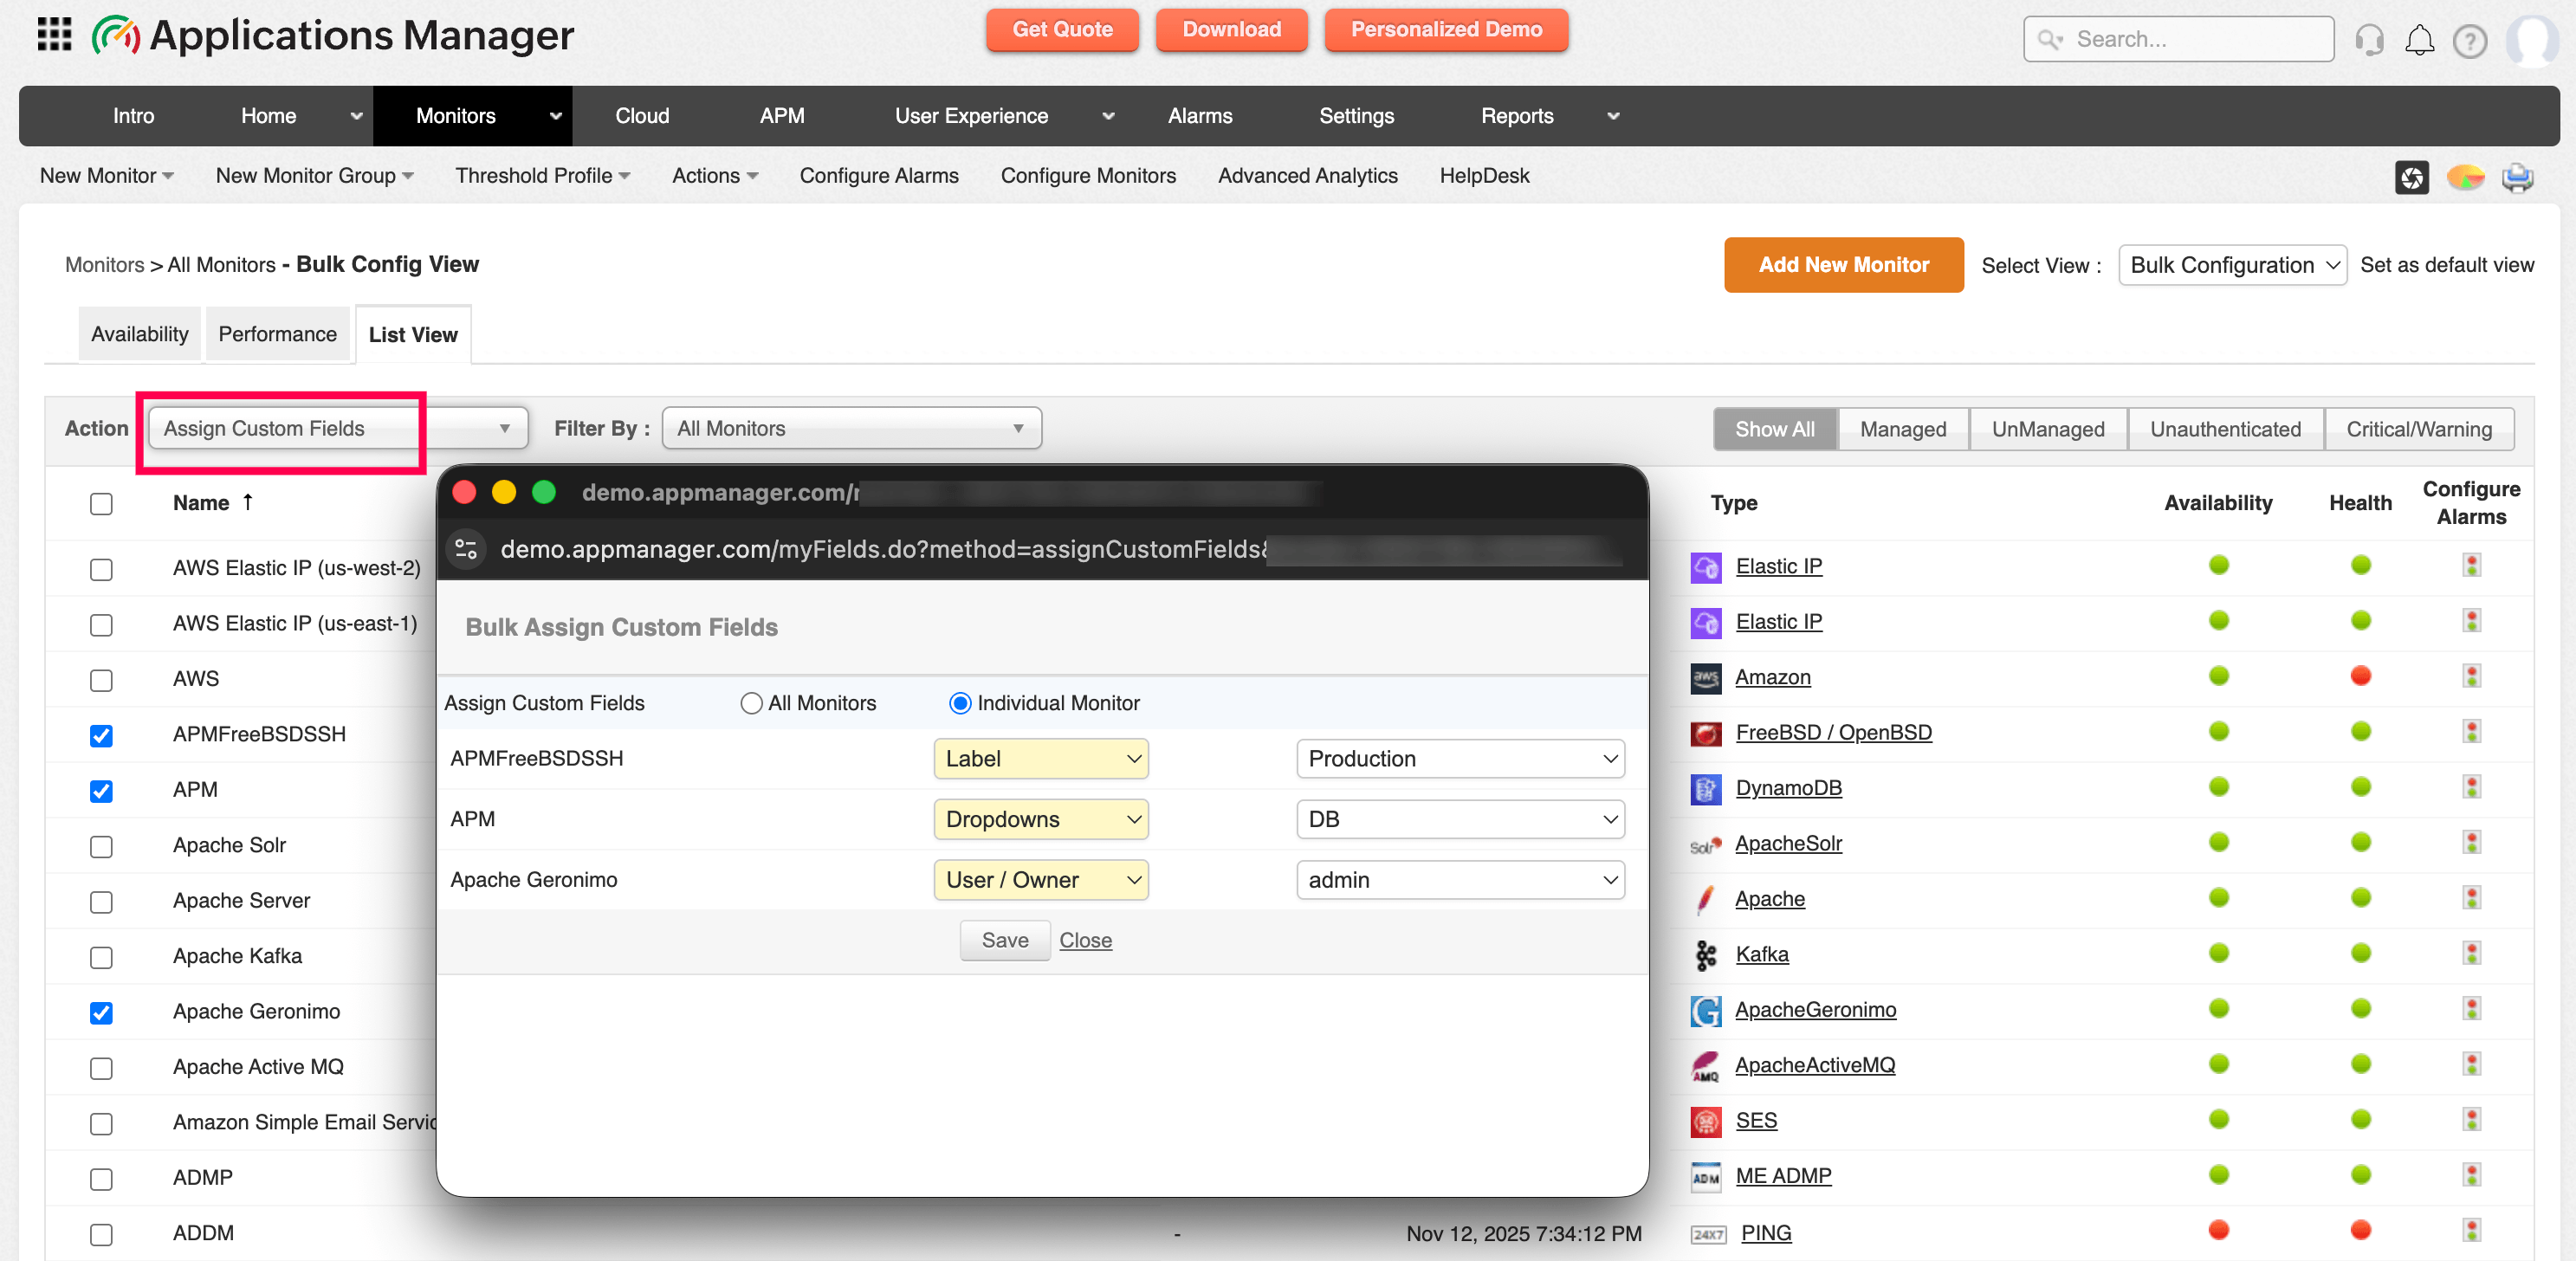This screenshot has width=2576, height=1261.
Task: Select the All Monitors radio button
Action: pyautogui.click(x=751, y=703)
